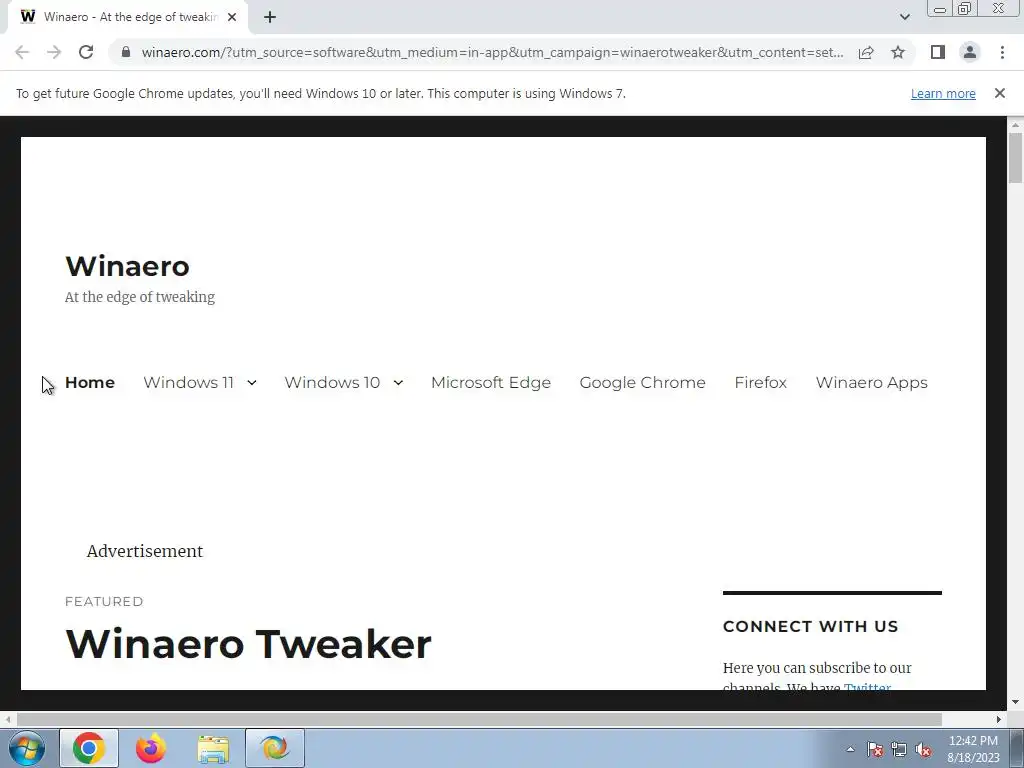1024x768 pixels.
Task: Go to the Home menu item
Action: pos(89,383)
